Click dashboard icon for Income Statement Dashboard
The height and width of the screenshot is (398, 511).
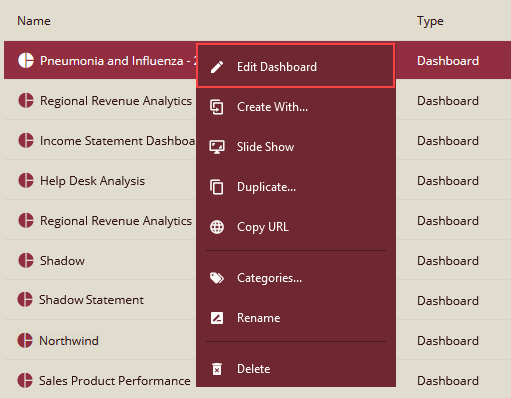(x=26, y=140)
